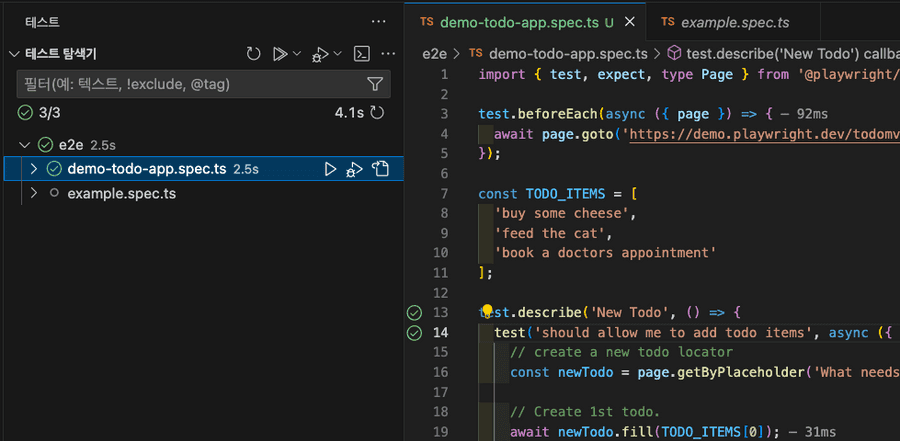900x441 pixels.
Task: Switch to example.spec.ts editor tab
Action: tap(733, 22)
